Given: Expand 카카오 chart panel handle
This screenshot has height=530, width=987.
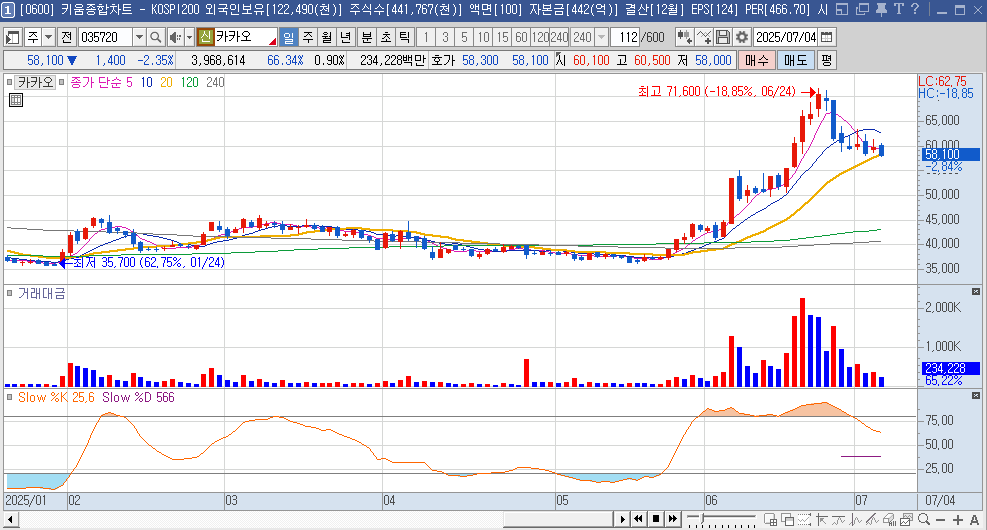Looking at the screenshot, I should [9, 82].
